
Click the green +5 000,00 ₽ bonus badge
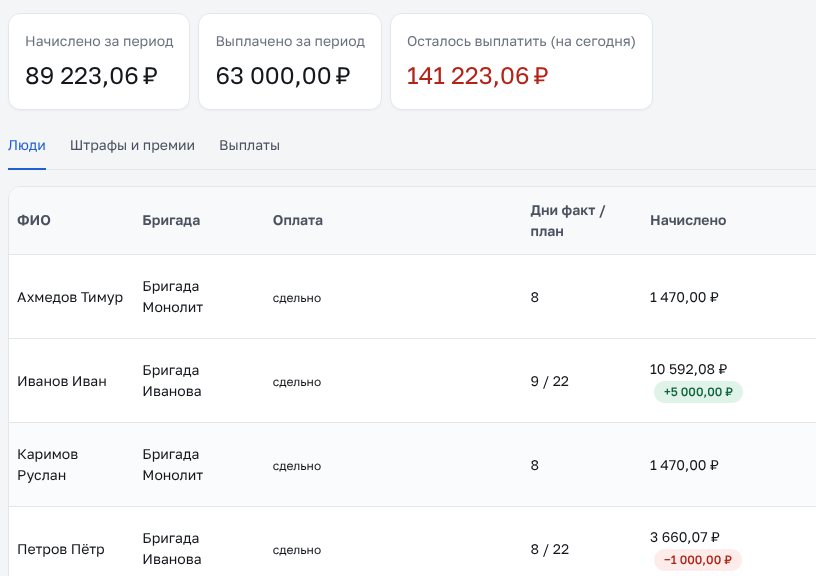(x=698, y=392)
